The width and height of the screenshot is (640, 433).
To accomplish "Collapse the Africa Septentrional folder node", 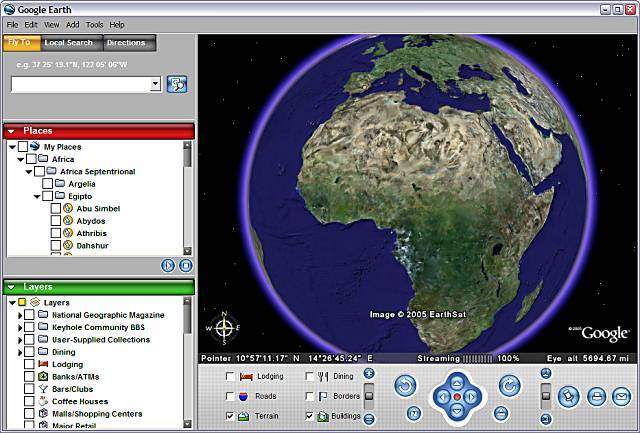I will pyautogui.click(x=29, y=172).
